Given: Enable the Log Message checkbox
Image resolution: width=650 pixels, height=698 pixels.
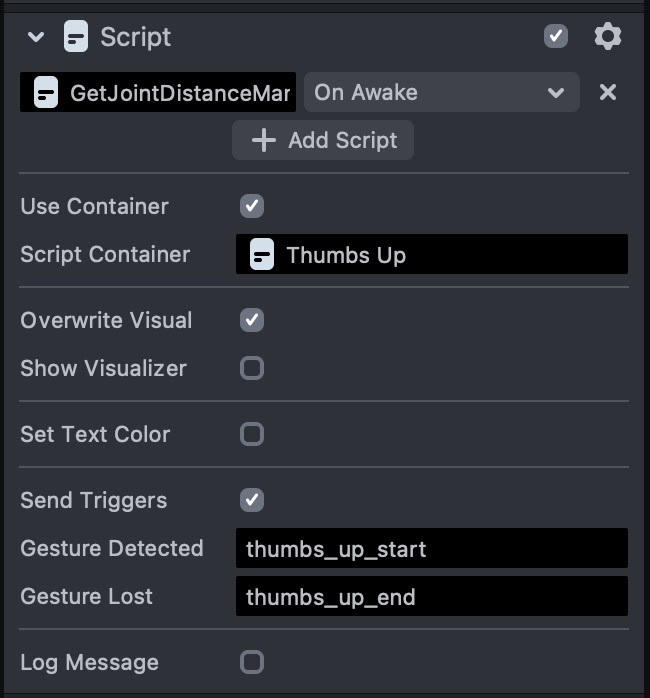Looking at the screenshot, I should coord(252,662).
